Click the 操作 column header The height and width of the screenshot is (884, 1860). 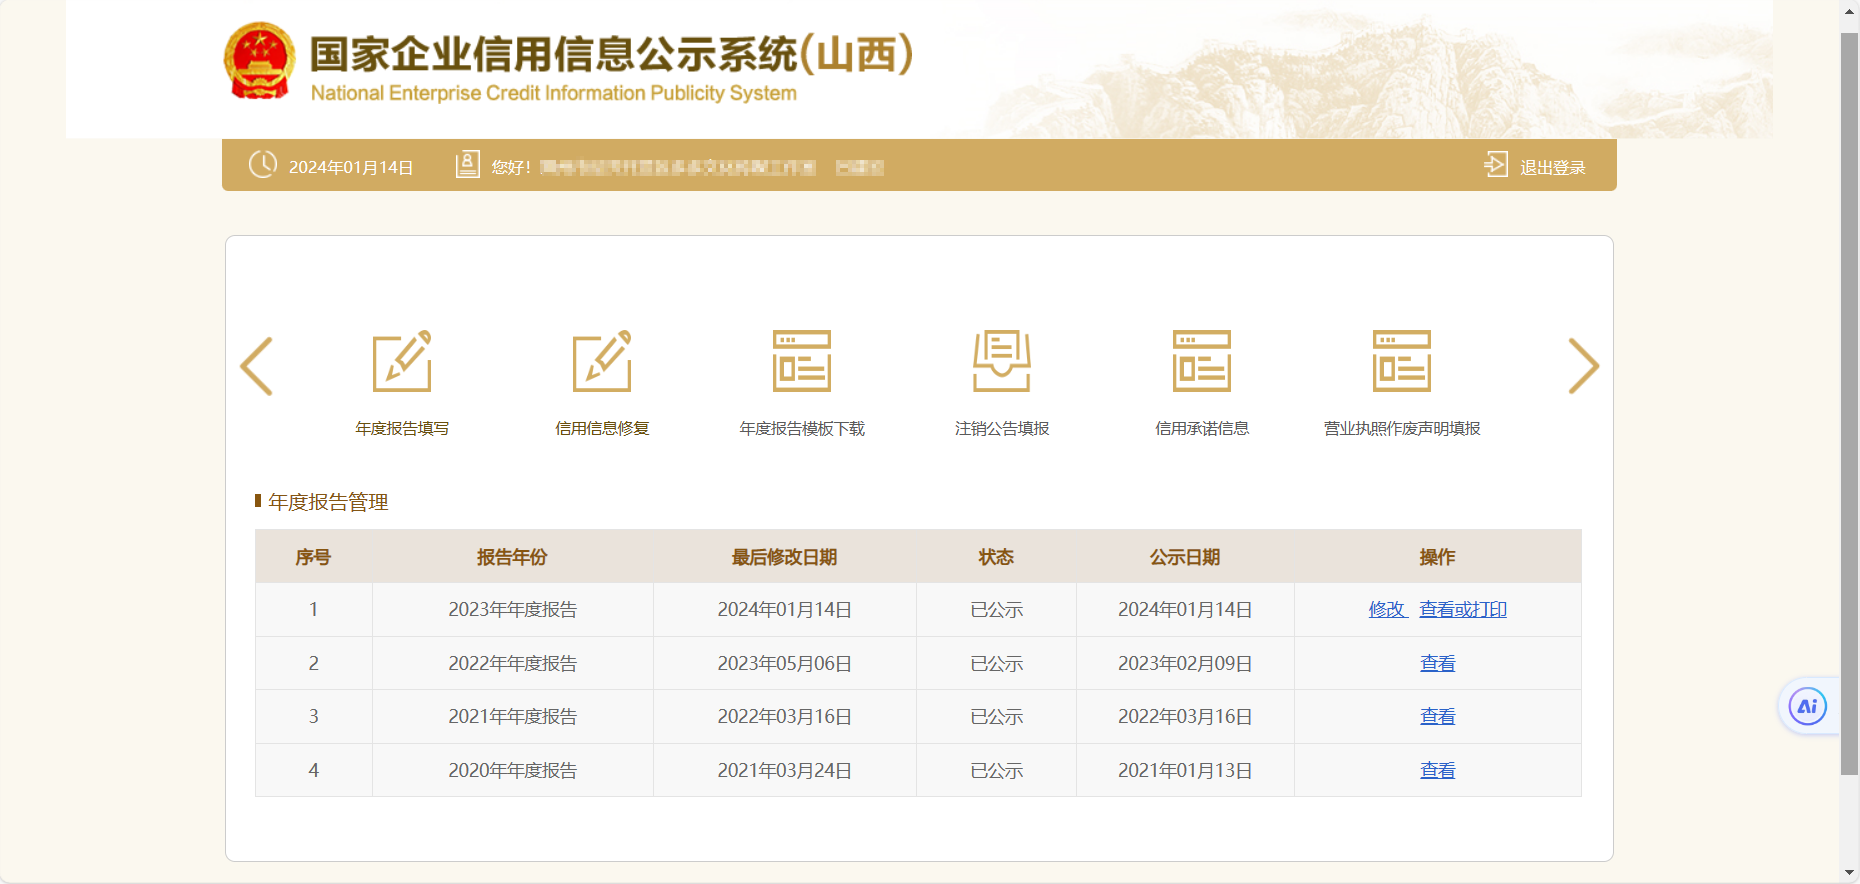point(1437,557)
